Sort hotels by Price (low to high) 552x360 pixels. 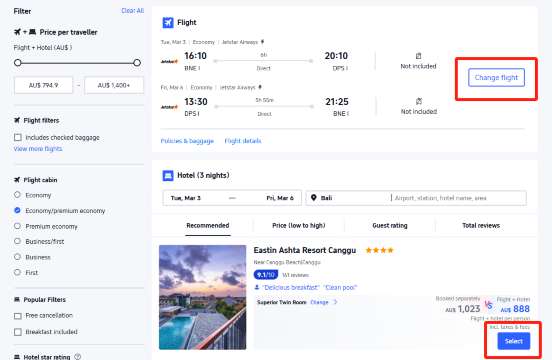[x=299, y=226]
